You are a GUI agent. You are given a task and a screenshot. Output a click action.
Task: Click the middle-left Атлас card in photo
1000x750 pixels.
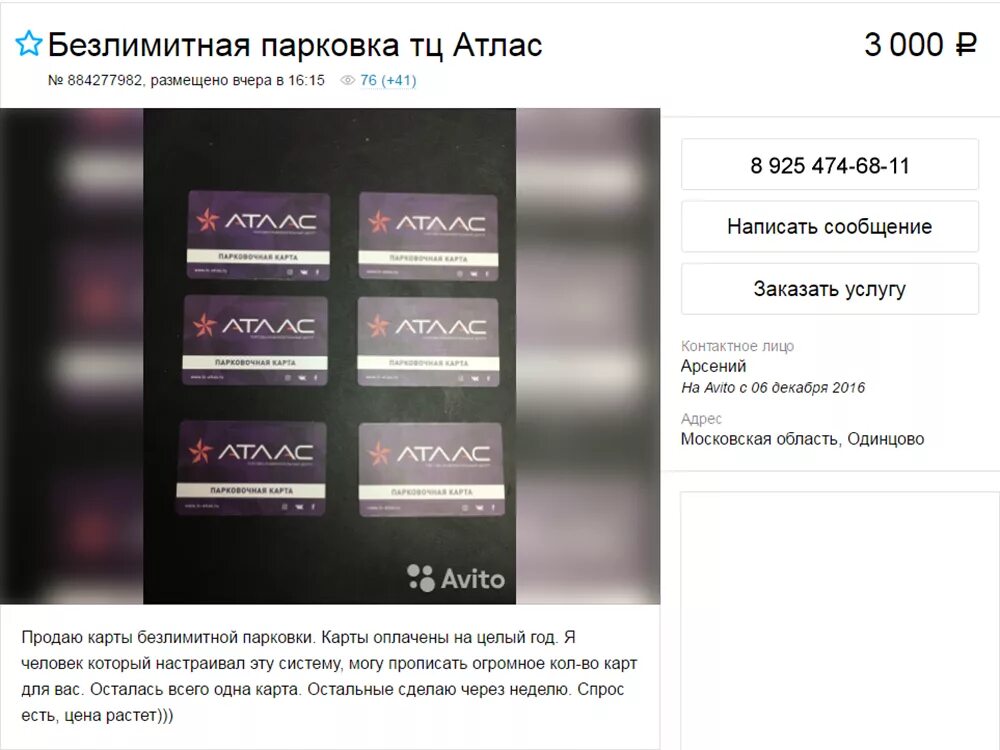click(x=255, y=340)
